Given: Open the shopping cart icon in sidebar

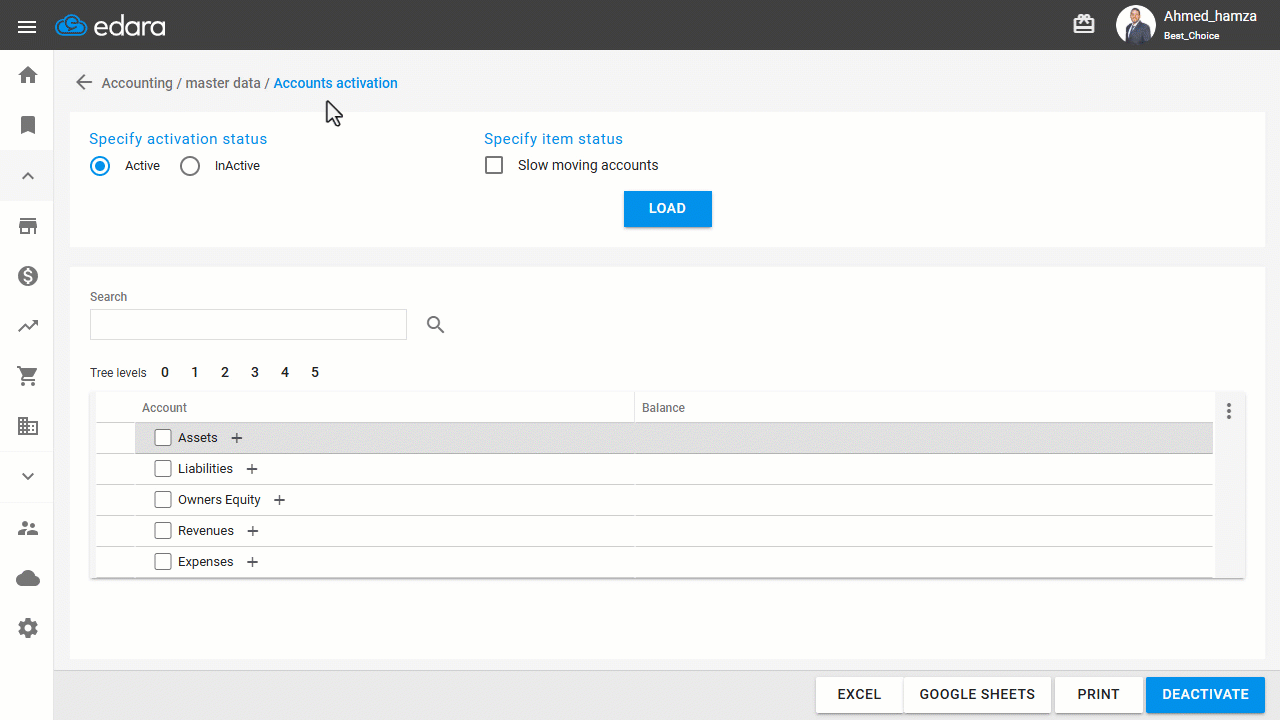Looking at the screenshot, I should [x=28, y=376].
